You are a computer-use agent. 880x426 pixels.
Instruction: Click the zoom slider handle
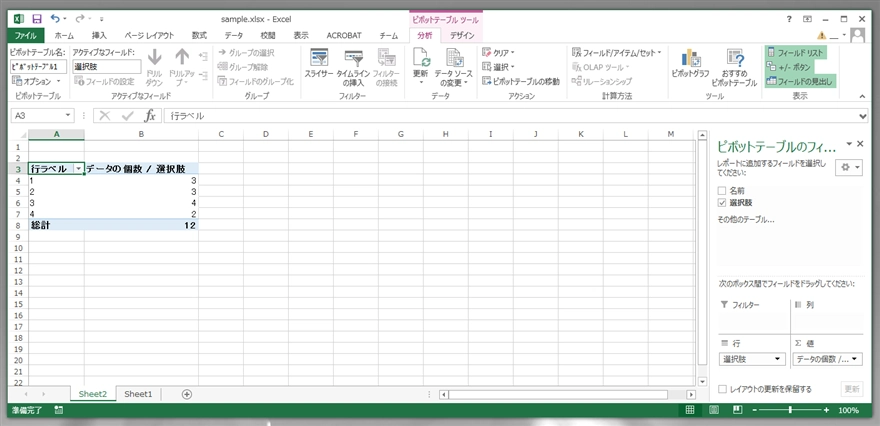[x=790, y=410]
